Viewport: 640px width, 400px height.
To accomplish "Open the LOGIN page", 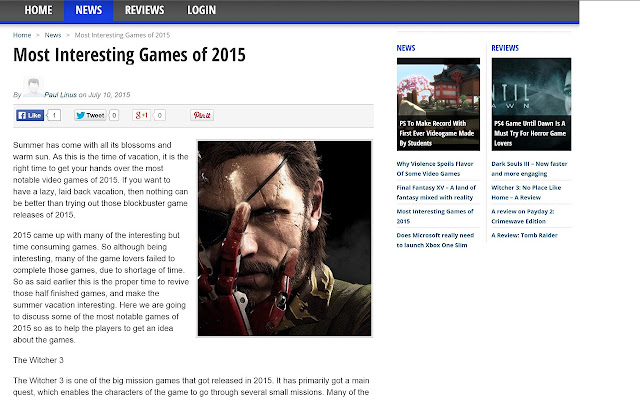I will (201, 10).
